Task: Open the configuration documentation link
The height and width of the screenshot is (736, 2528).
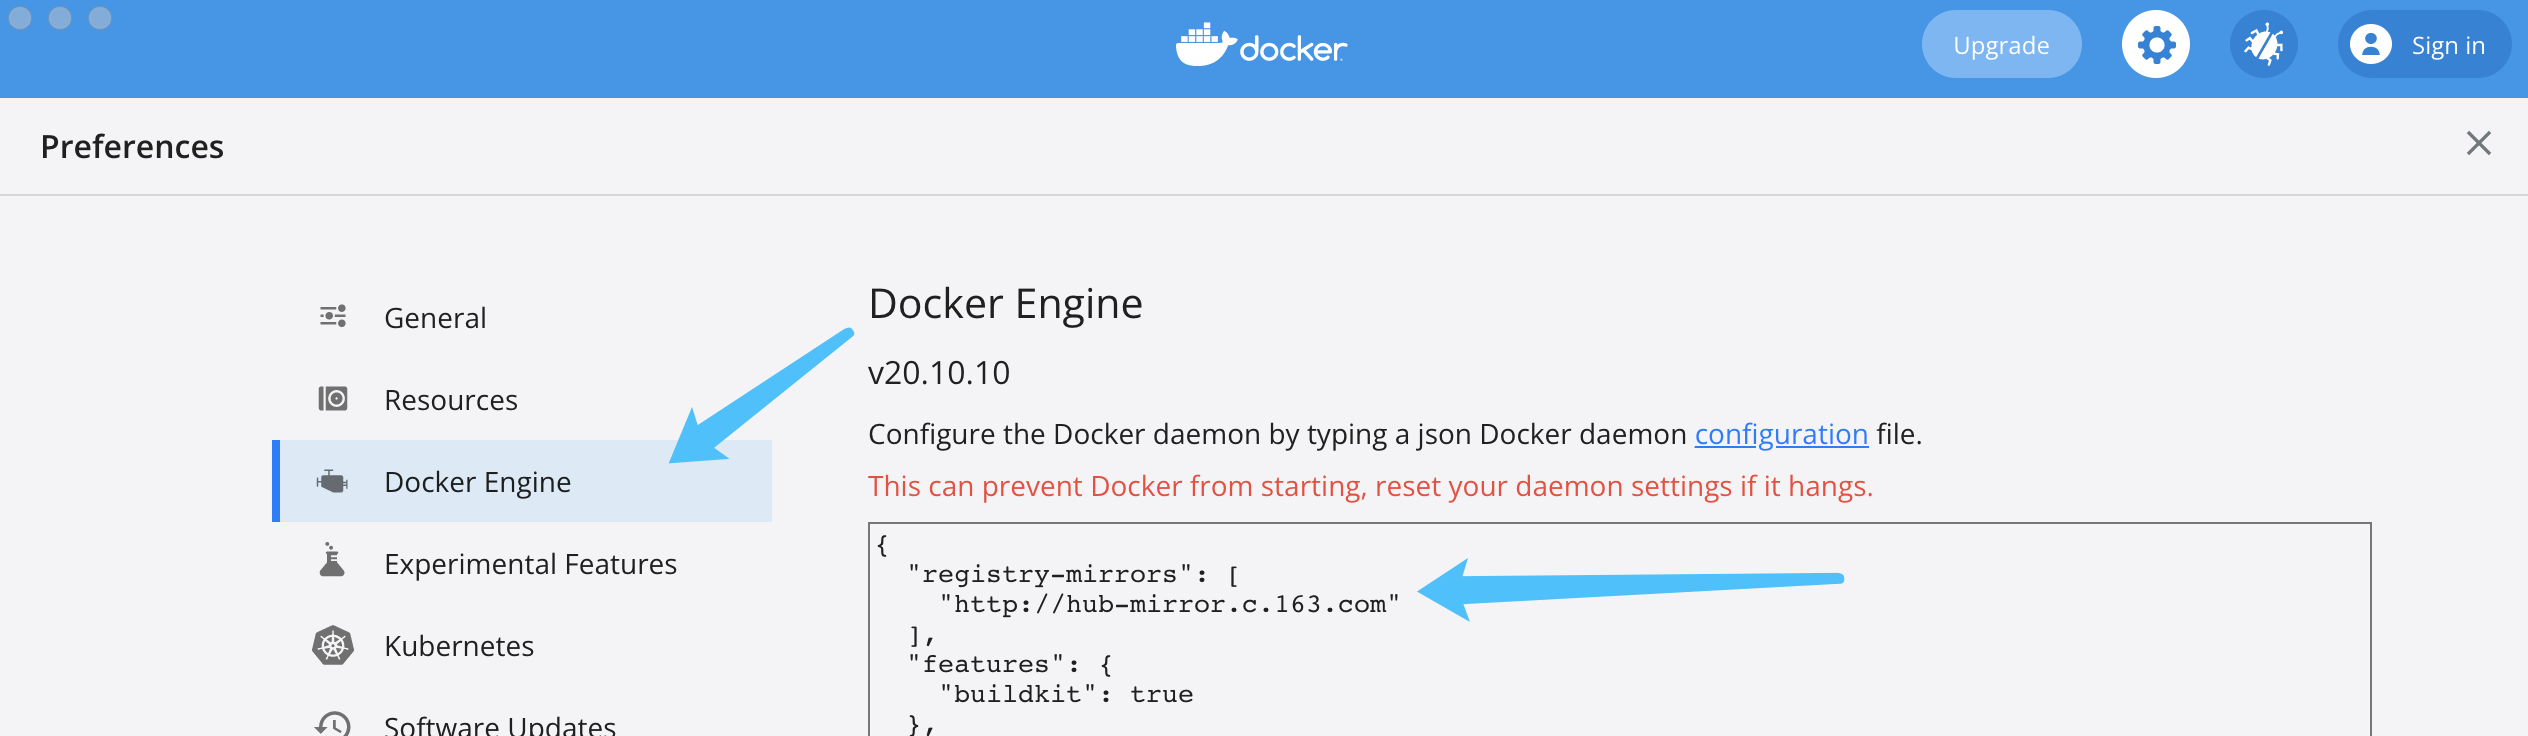Action: click(1781, 434)
